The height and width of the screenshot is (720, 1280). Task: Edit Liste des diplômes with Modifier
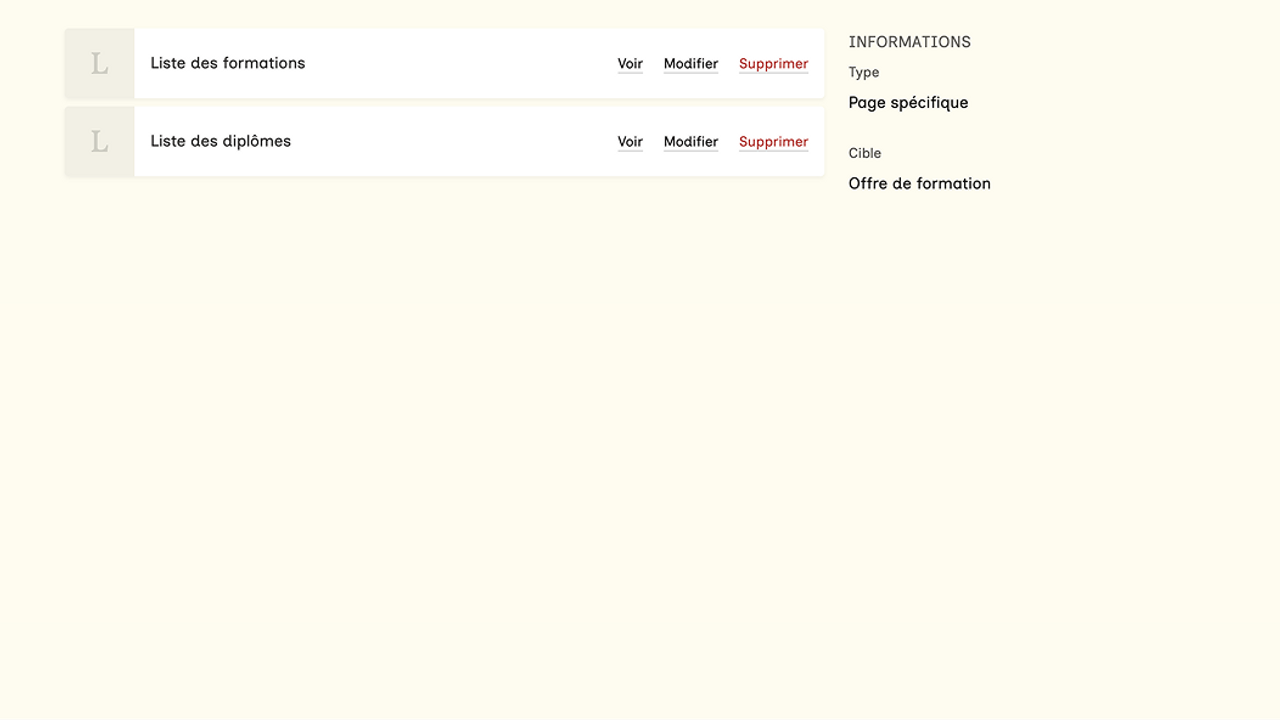point(691,142)
